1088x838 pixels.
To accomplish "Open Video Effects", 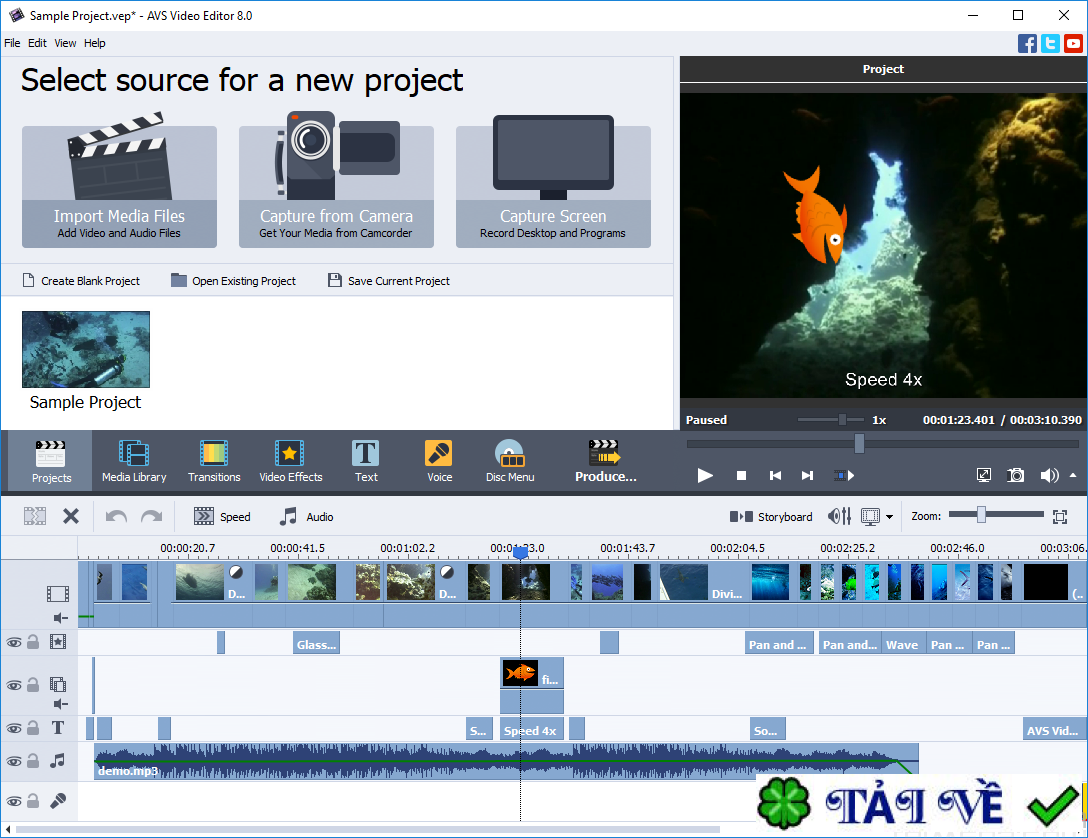I will tap(290, 460).
